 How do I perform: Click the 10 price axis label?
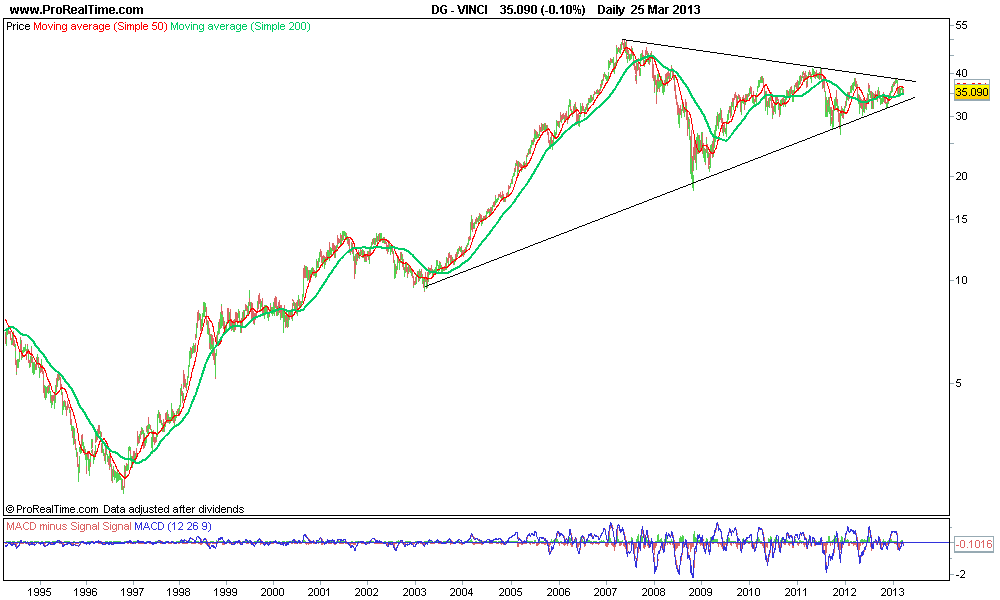point(961,280)
